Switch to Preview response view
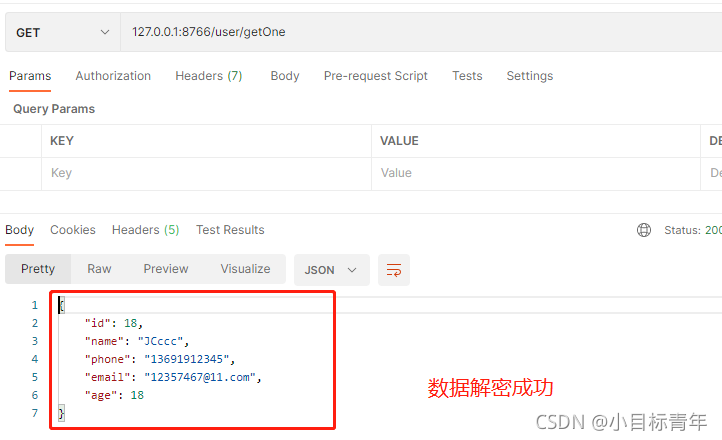This screenshot has width=722, height=440. [x=166, y=269]
